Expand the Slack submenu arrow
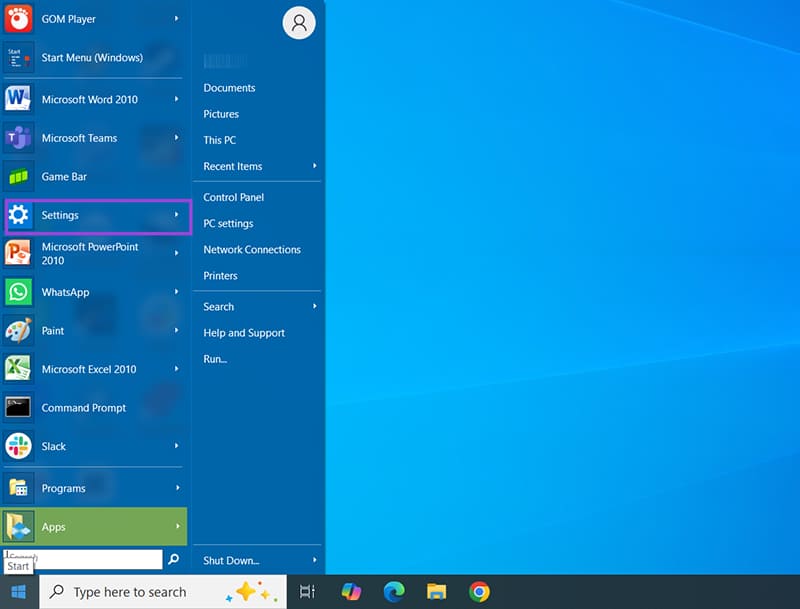The width and height of the screenshot is (800, 609). coord(177,446)
